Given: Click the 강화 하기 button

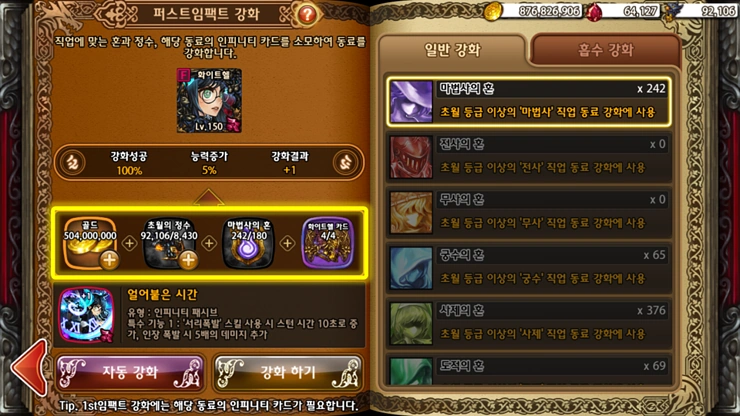Looking at the screenshot, I should (288, 373).
